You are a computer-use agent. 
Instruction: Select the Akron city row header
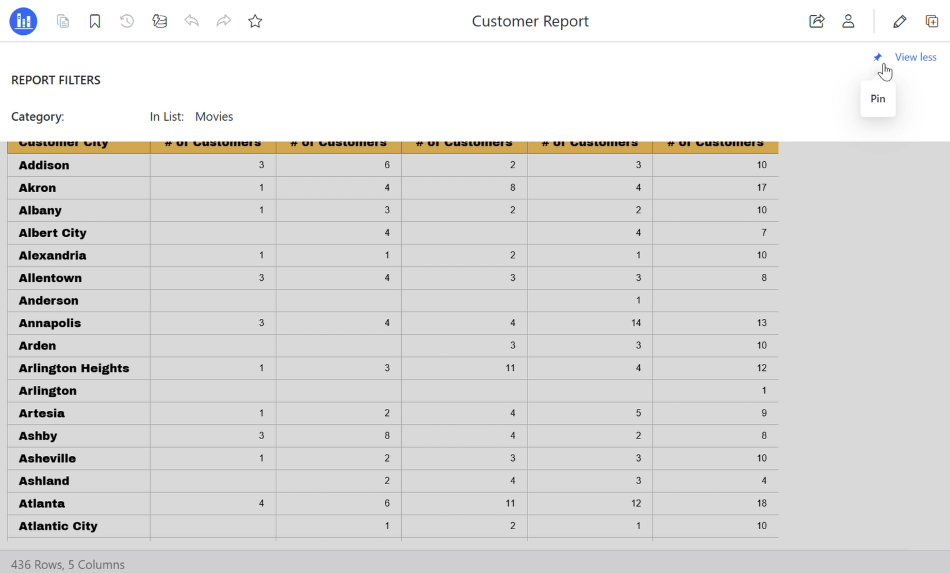coord(79,188)
